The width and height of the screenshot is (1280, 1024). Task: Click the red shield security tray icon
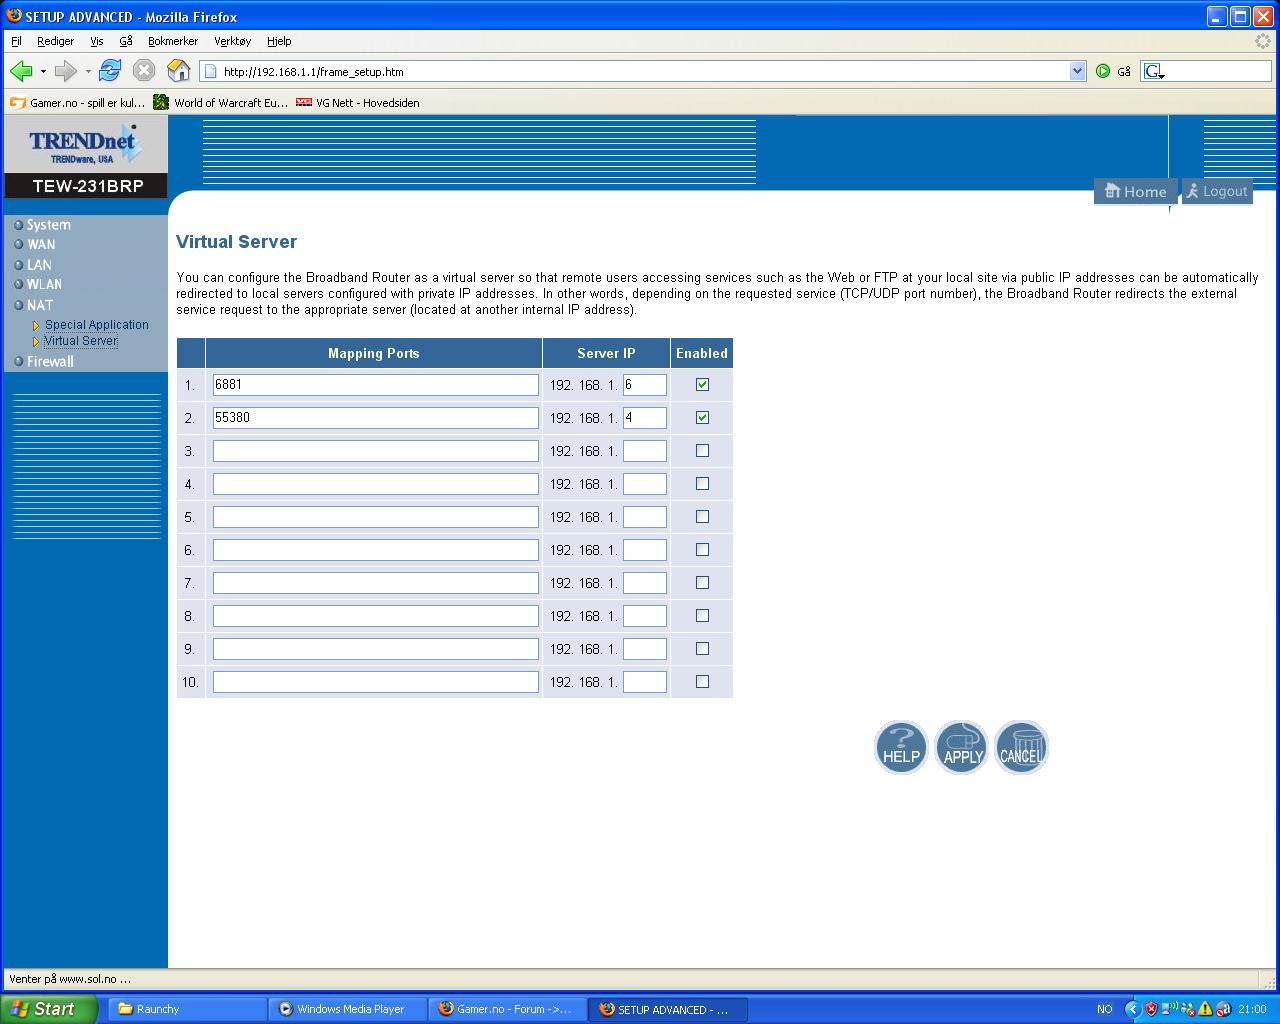(1151, 1009)
